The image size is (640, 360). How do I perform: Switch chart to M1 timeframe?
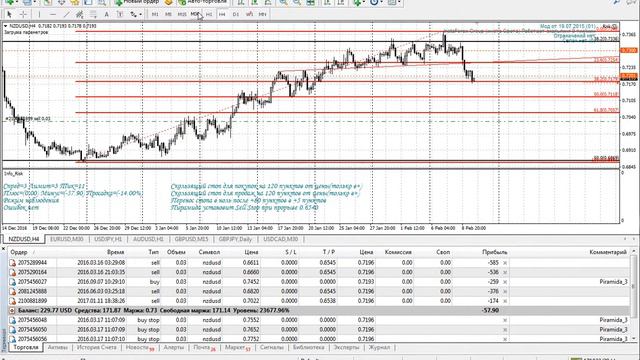point(155,14)
